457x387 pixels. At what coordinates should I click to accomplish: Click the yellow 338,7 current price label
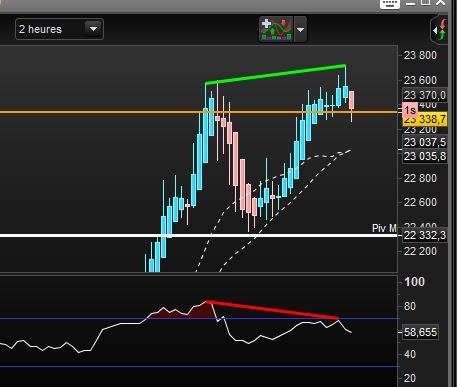[425, 119]
